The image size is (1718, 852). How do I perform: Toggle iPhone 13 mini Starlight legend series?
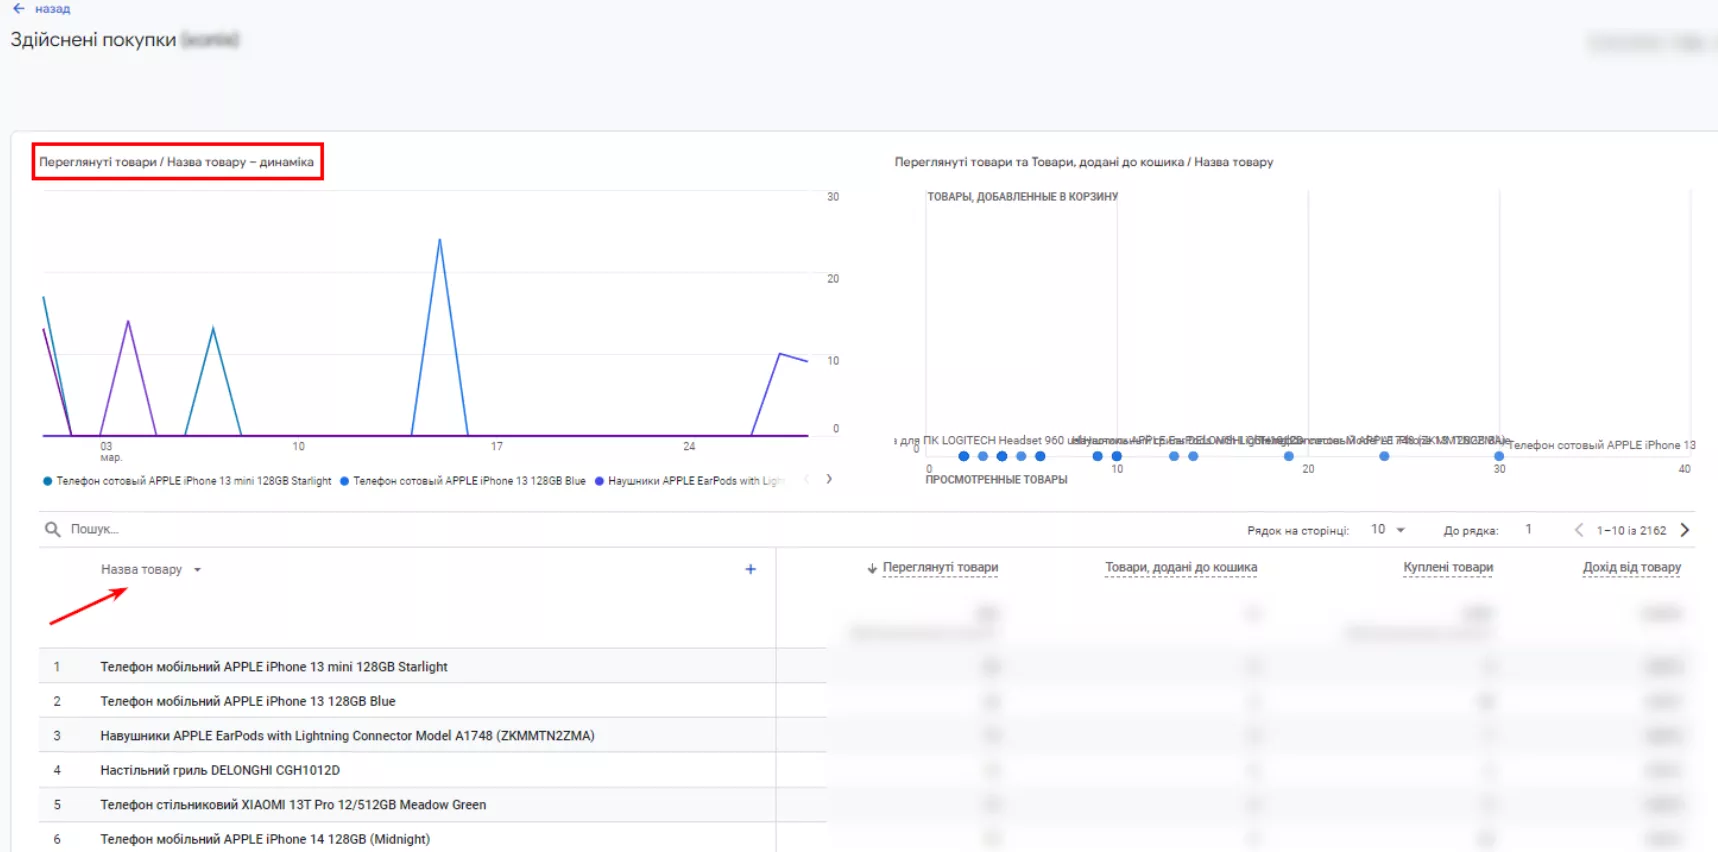(187, 481)
